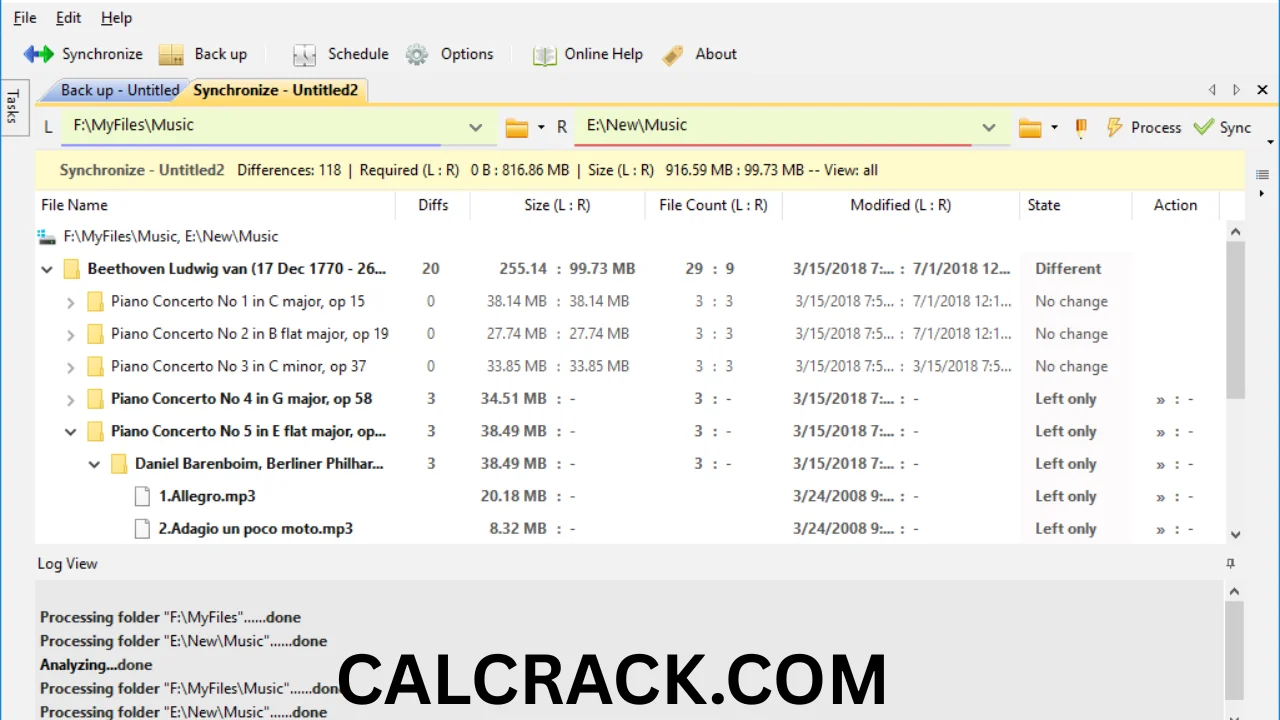Open the right path E:\New\Music dropdown
Image resolution: width=1280 pixels, height=720 pixels.
click(989, 127)
